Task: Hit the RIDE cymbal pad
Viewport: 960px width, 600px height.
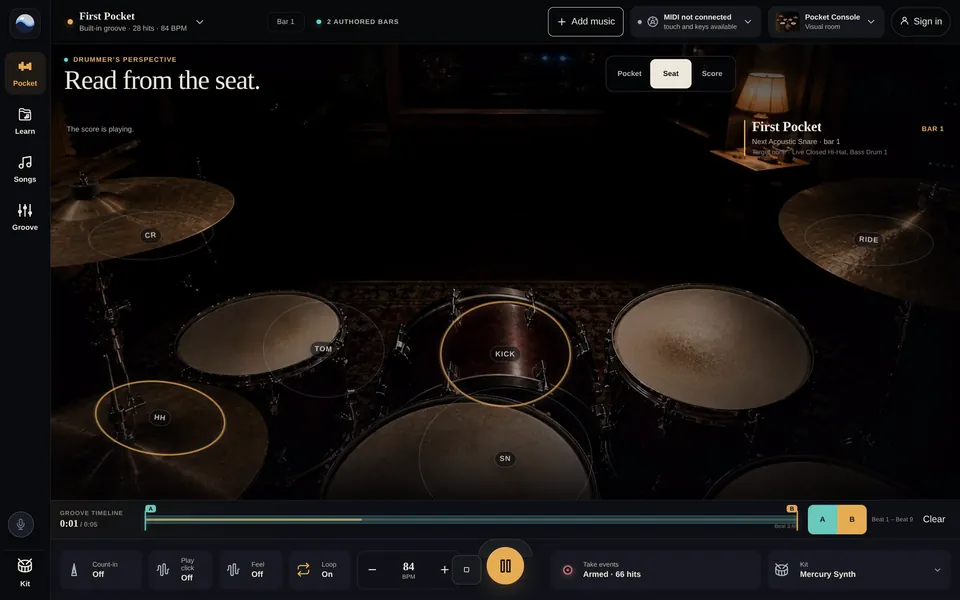Action: 868,239
